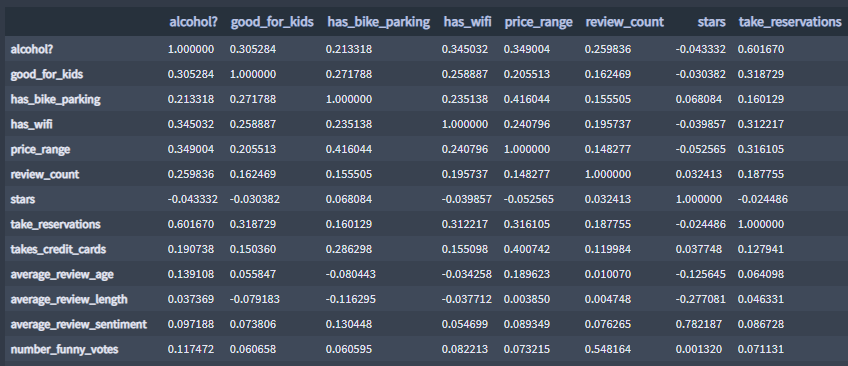Click the 'review_count' column header
This screenshot has height=366, width=848.
point(624,22)
